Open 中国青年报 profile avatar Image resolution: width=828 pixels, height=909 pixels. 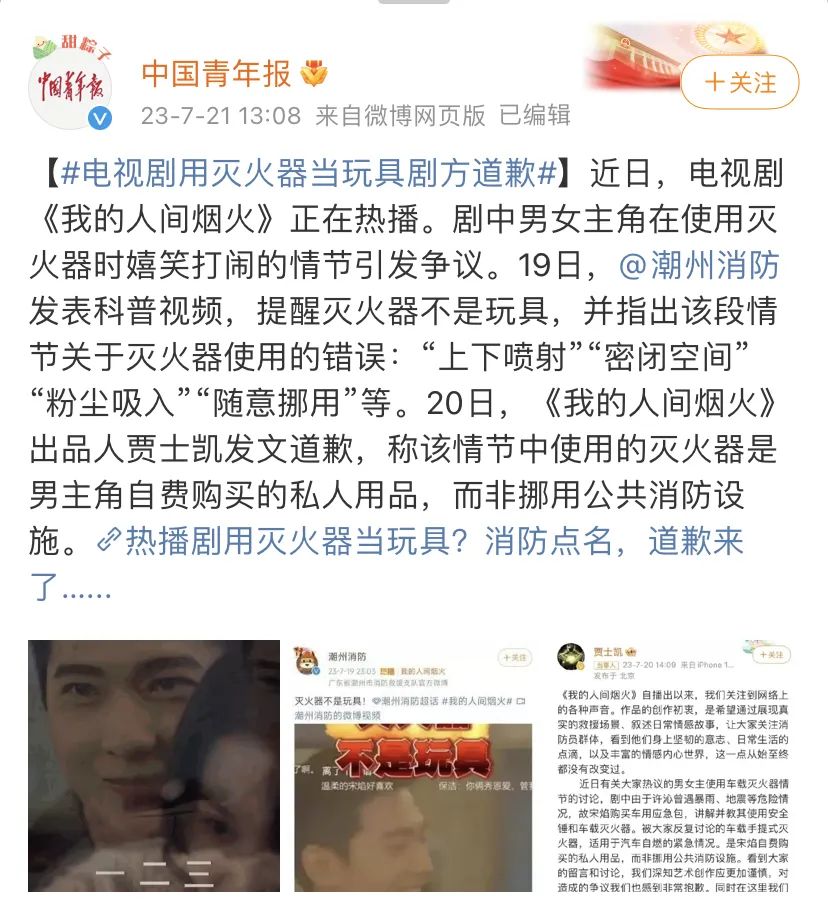coord(70,82)
